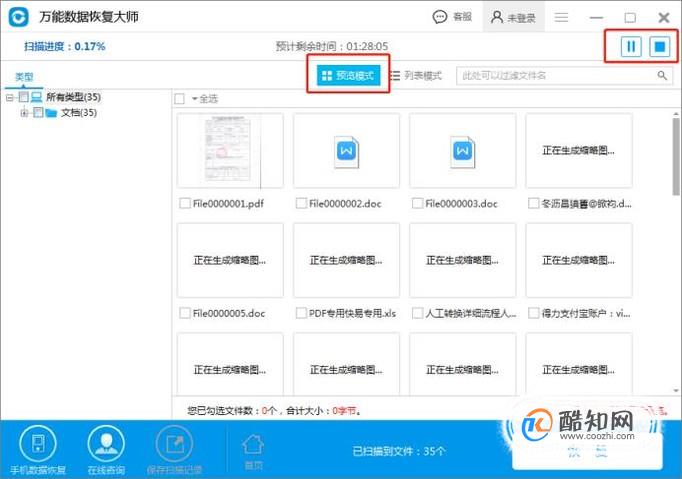Click File0000002.doc file name
This screenshot has height=479, width=682.
click(345, 203)
